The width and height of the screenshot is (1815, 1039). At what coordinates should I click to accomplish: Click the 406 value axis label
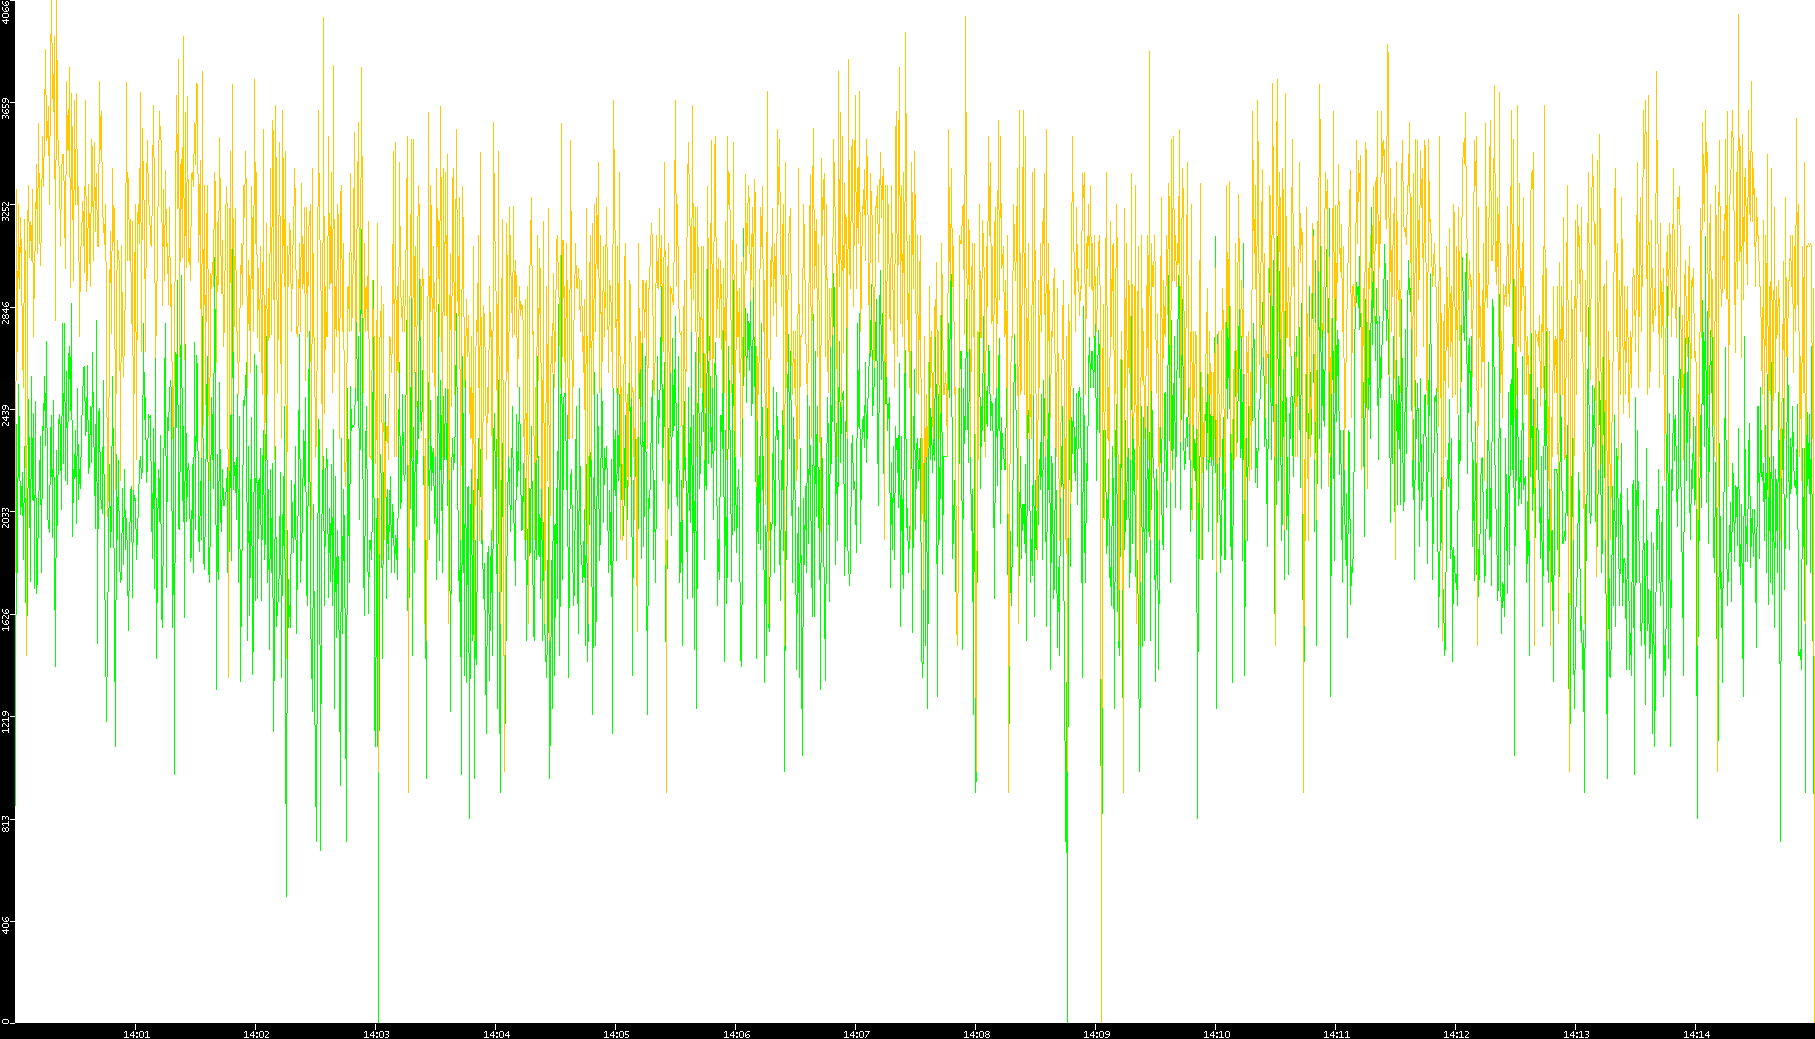click(x=6, y=924)
